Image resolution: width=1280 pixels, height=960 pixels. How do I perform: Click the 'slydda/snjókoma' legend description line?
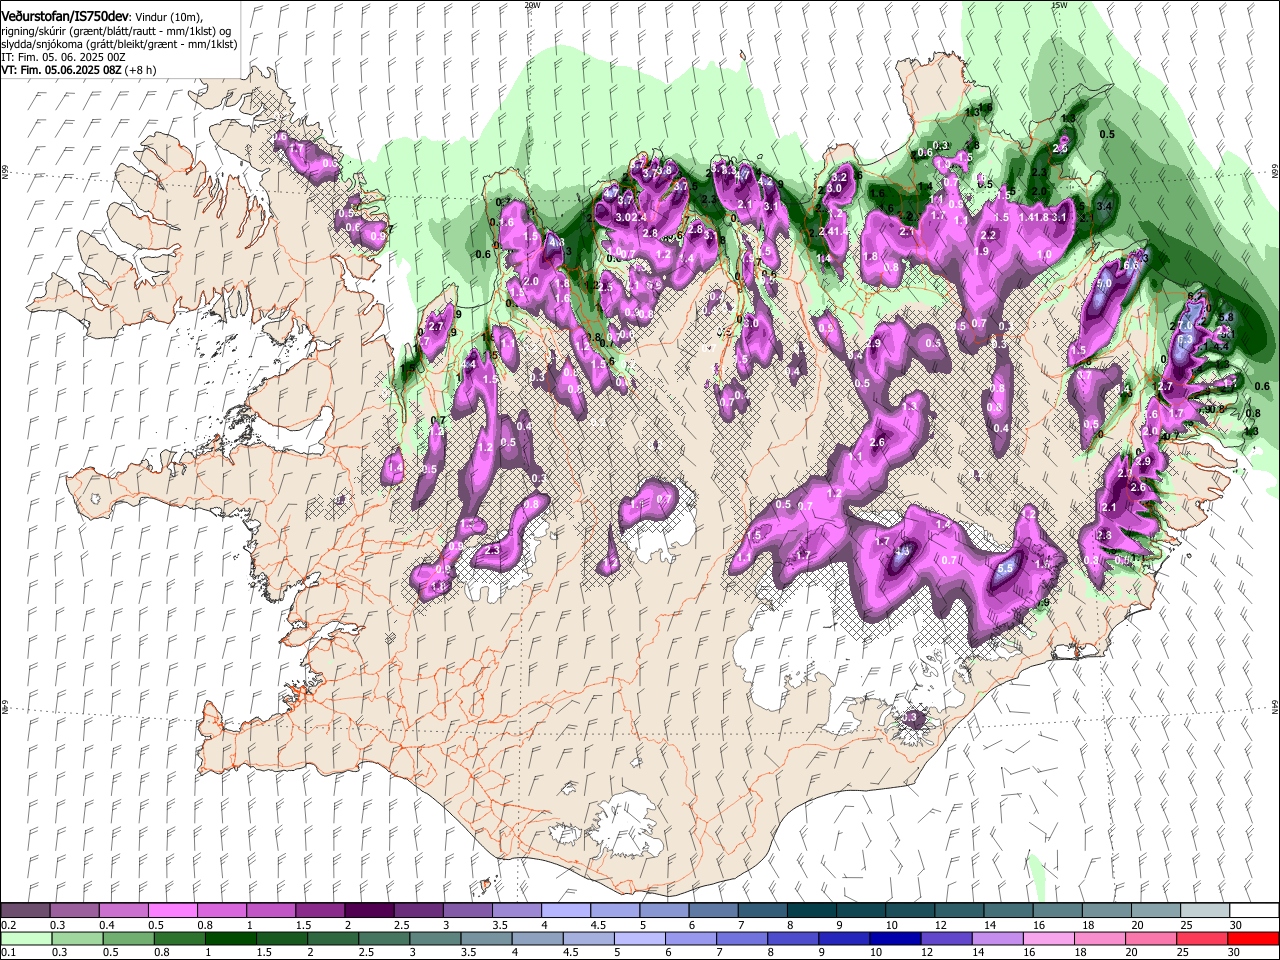119,45
